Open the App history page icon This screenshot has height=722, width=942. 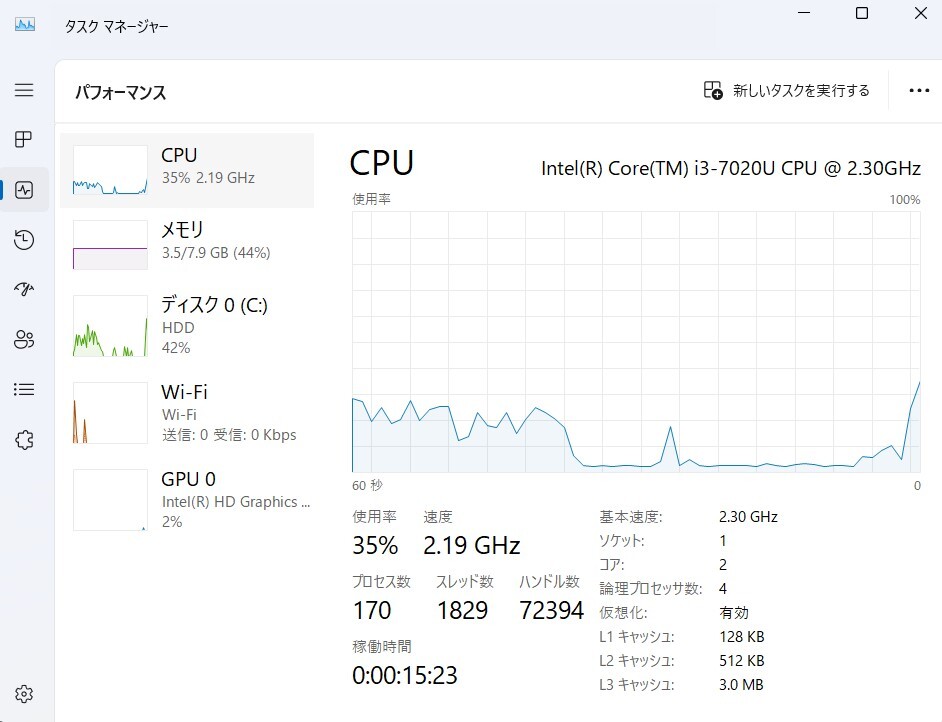coord(24,240)
